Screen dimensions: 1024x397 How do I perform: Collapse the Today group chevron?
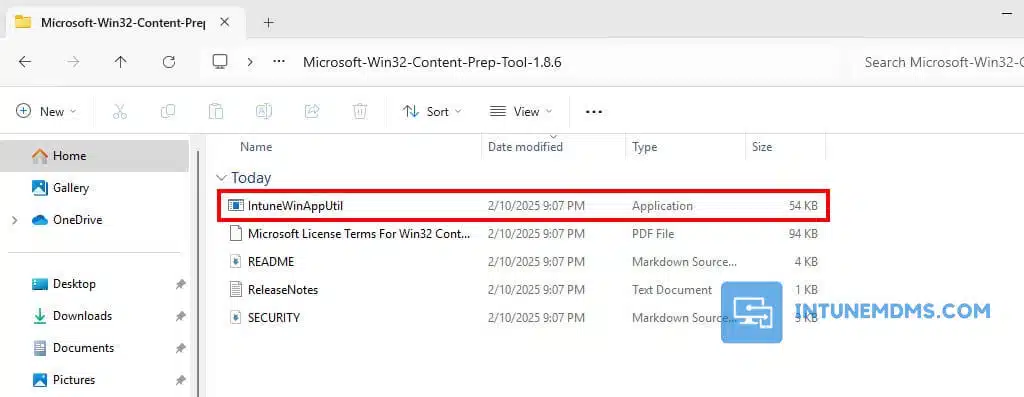pyautogui.click(x=222, y=178)
